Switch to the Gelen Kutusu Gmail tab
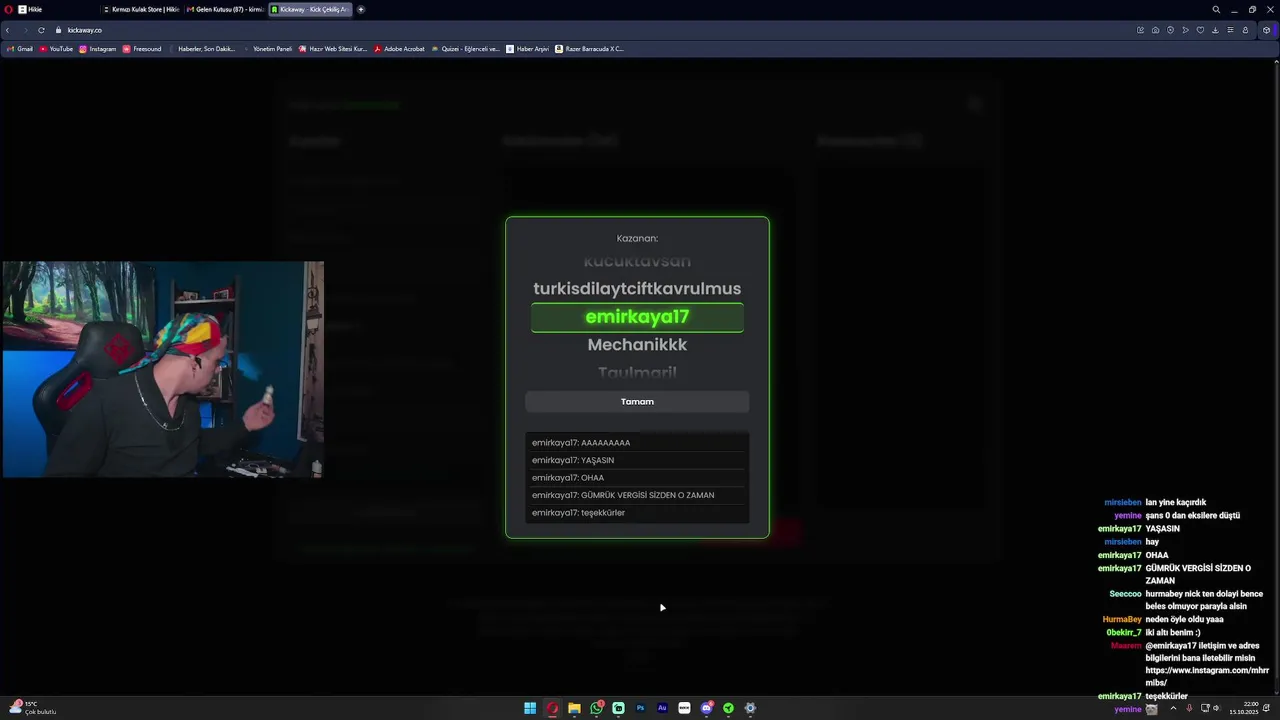This screenshot has height=720, width=1280. [x=225, y=9]
